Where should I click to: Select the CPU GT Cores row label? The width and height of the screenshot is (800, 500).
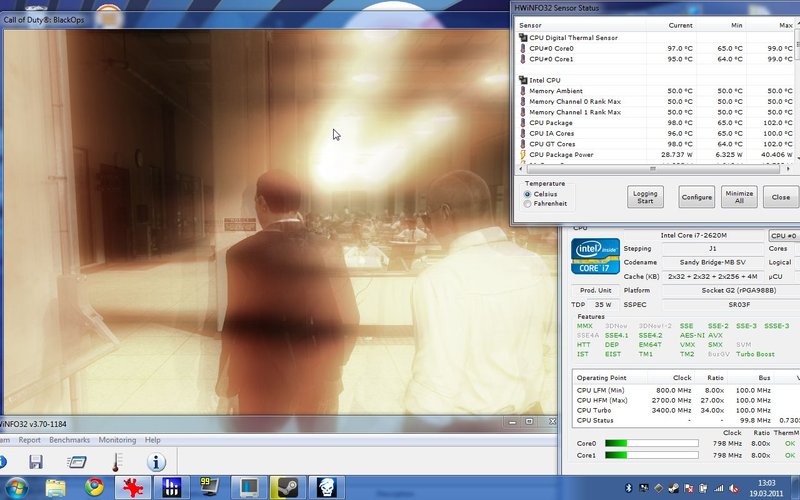pos(552,144)
